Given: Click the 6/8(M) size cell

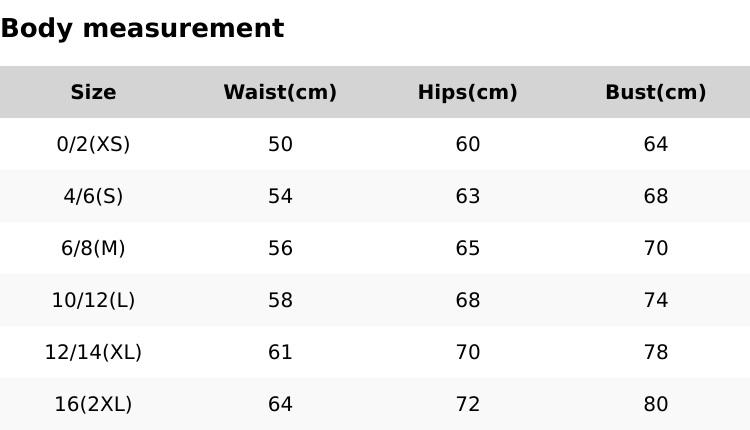Looking at the screenshot, I should click(93, 249).
